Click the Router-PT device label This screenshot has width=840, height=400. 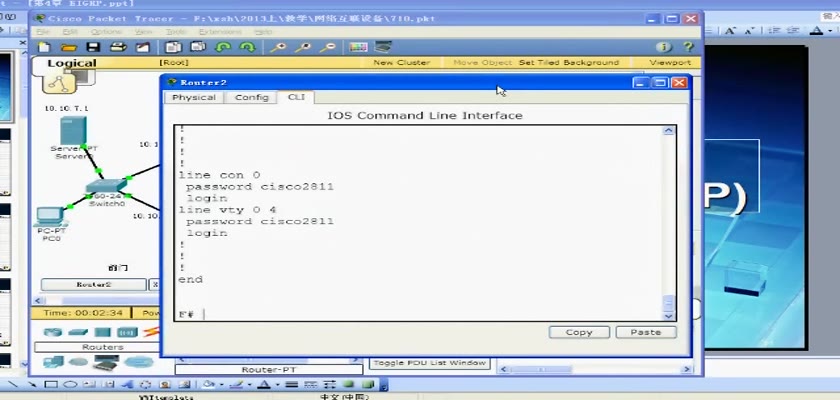click(x=269, y=369)
